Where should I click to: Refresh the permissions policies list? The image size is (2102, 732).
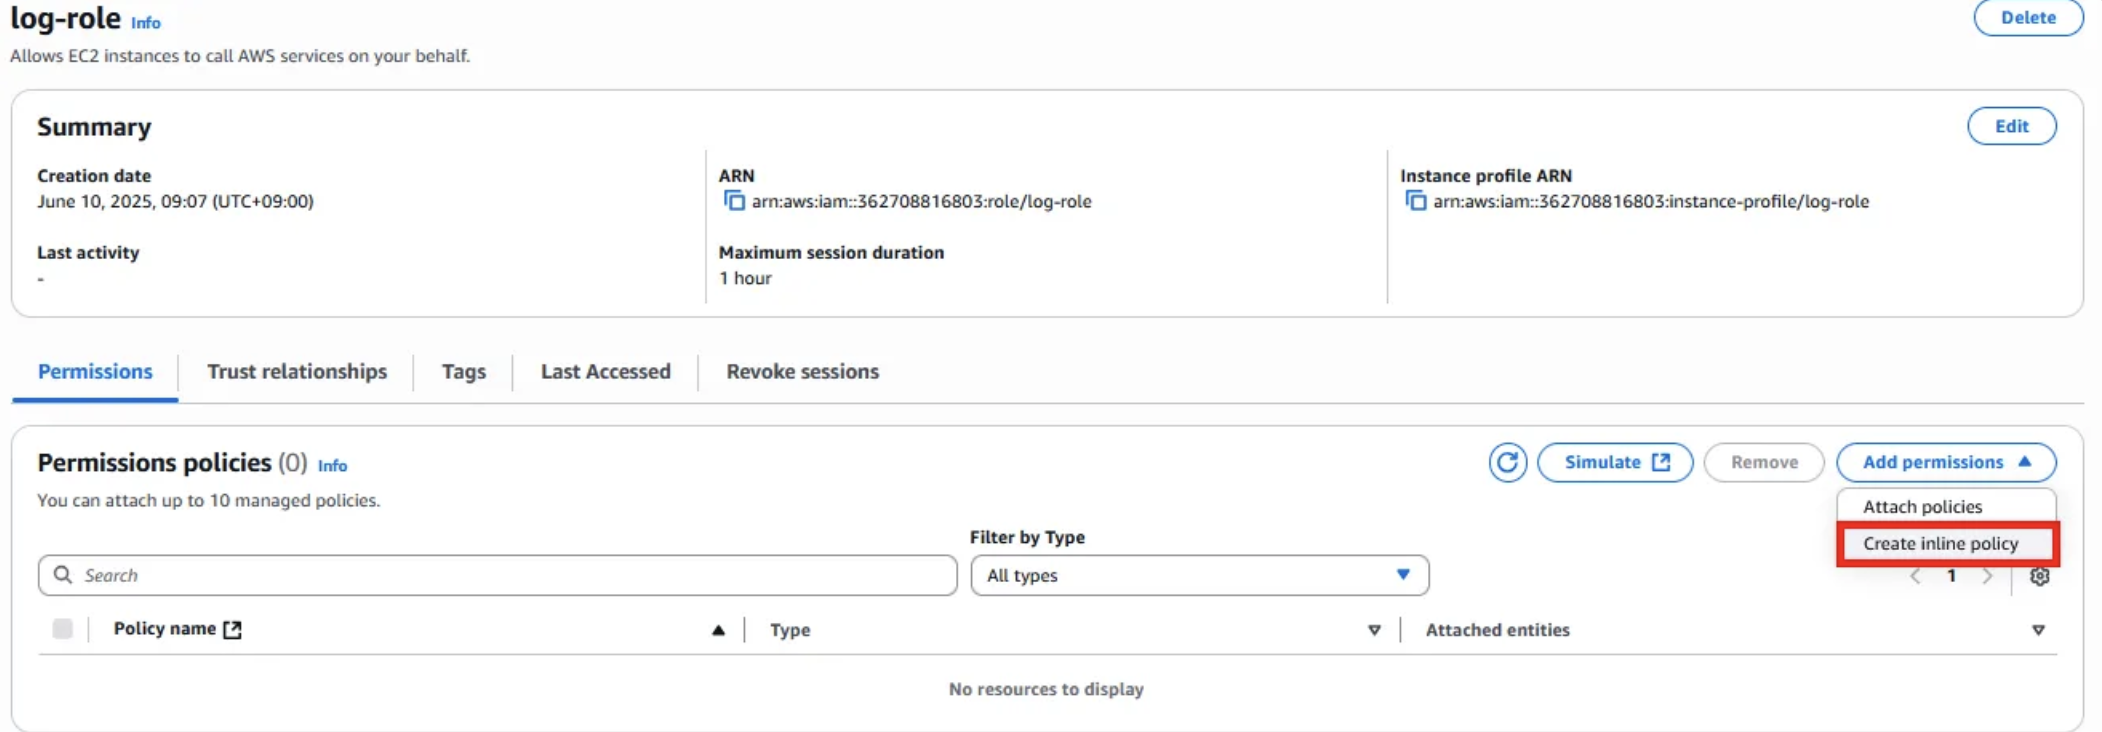click(x=1507, y=462)
